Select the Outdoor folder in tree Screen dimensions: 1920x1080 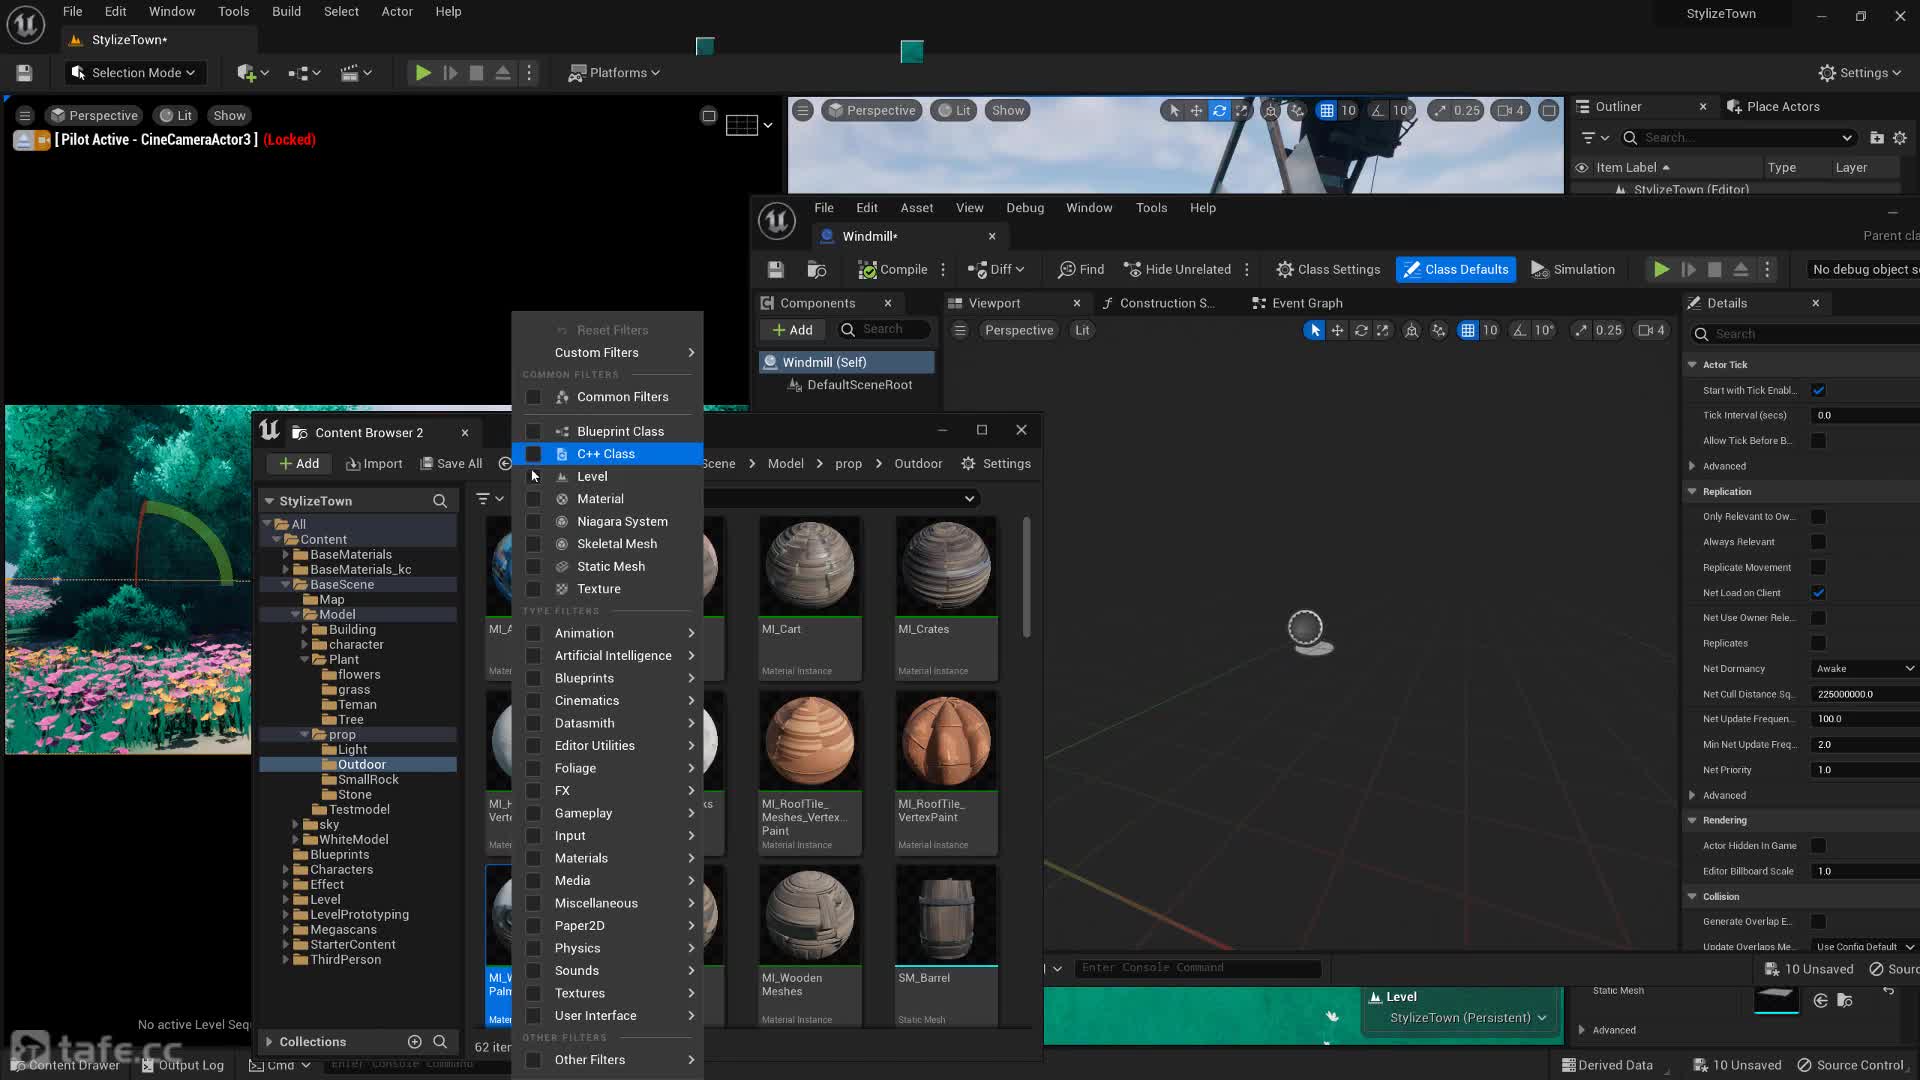coord(358,765)
